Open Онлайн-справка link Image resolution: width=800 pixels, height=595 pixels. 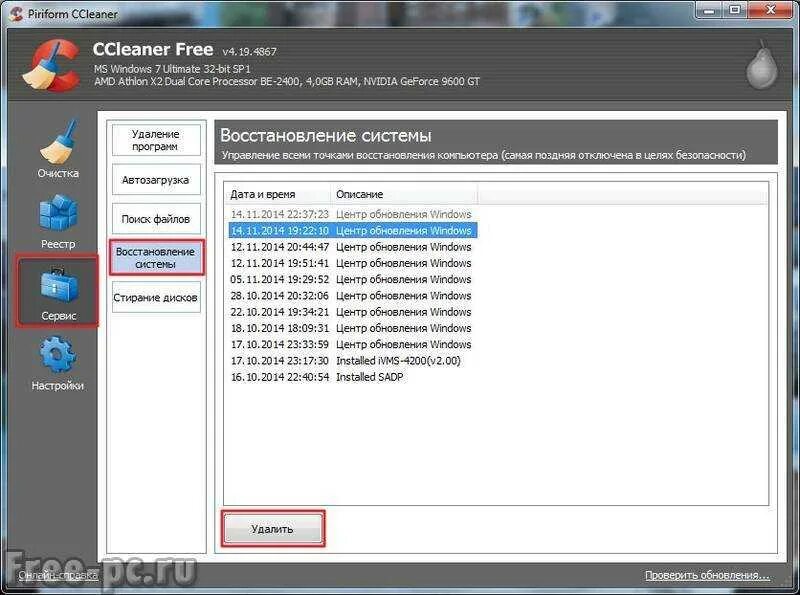(x=58, y=575)
